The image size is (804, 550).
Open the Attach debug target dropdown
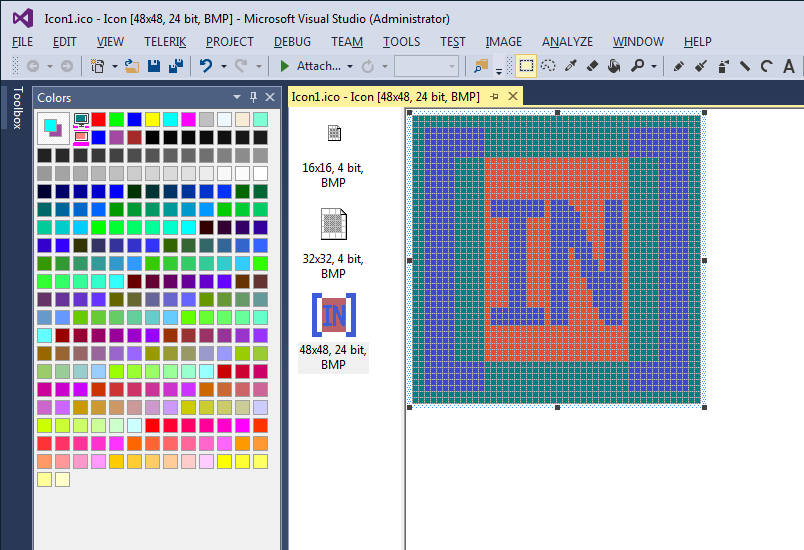click(350, 66)
